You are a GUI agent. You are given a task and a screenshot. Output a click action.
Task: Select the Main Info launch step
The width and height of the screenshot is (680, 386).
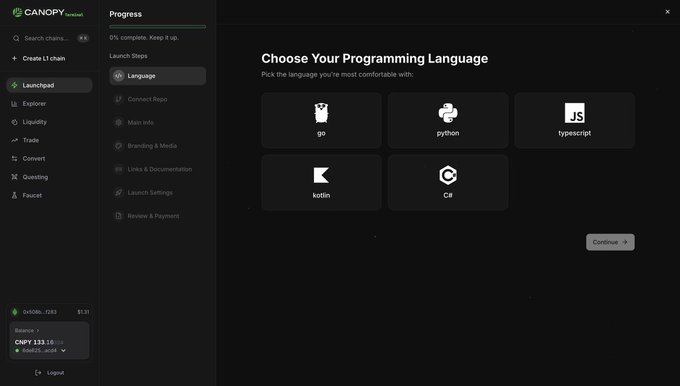pyautogui.click(x=157, y=123)
